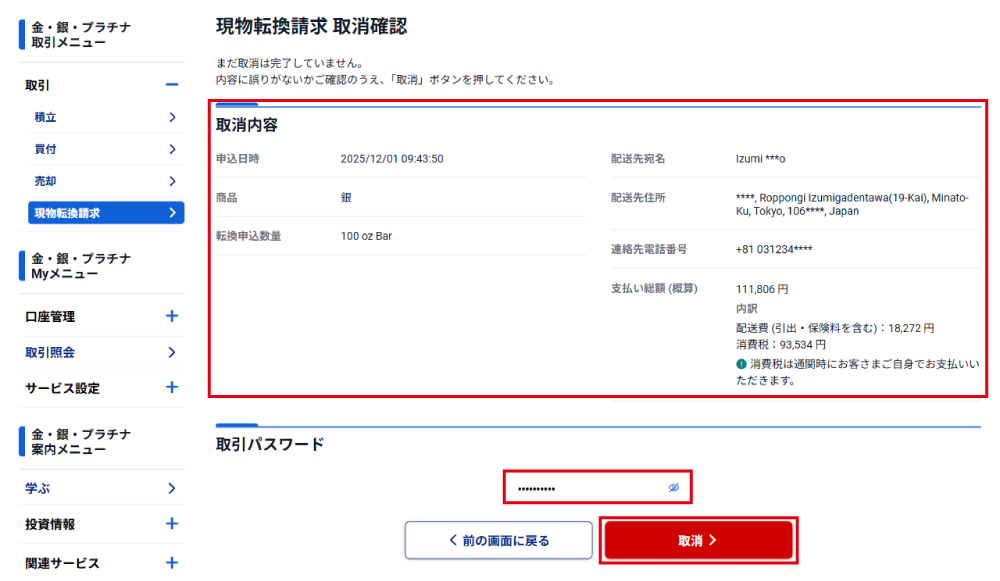Click the chevron arrow beside 買付

[172, 149]
